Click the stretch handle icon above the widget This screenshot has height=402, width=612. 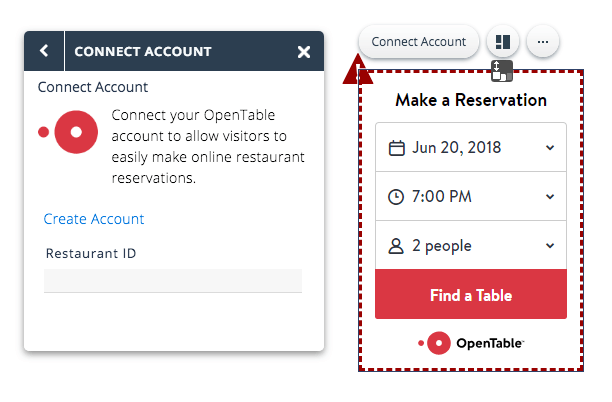click(502, 70)
